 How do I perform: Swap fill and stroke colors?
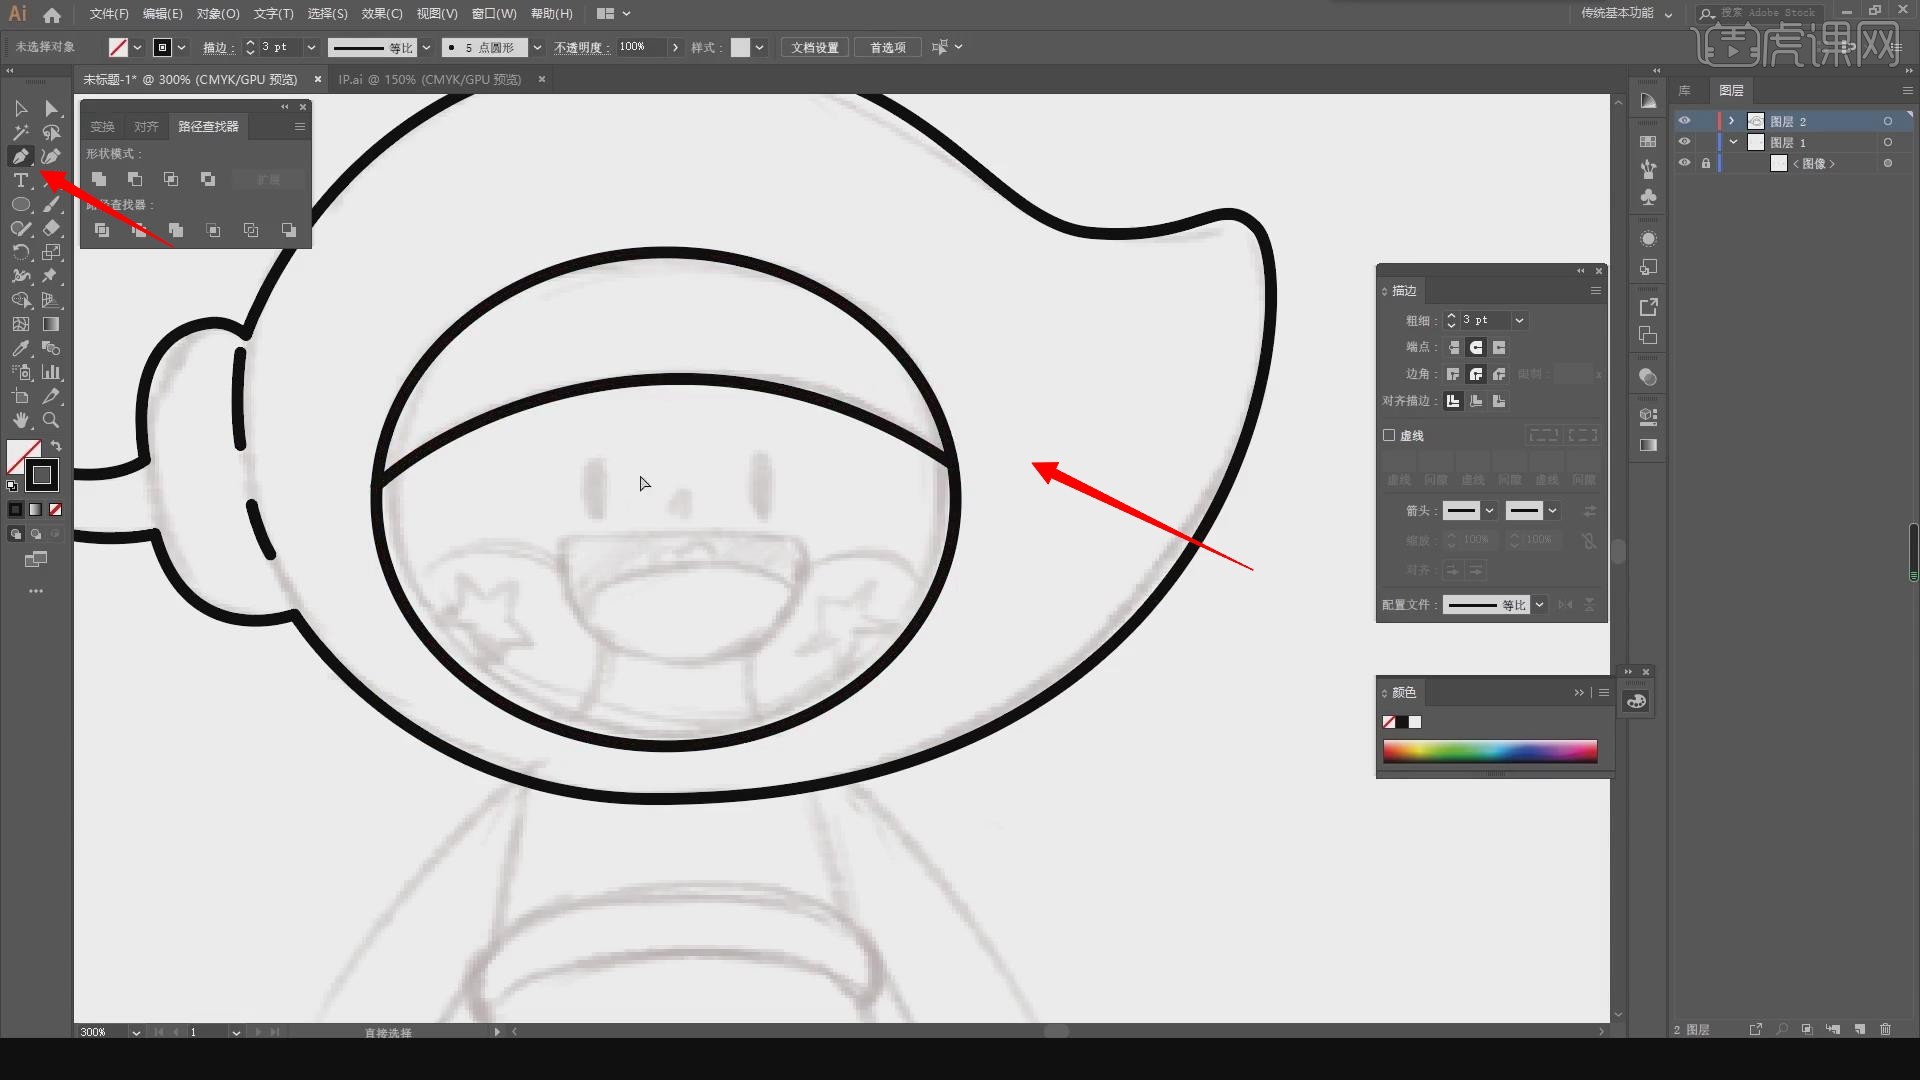[56, 446]
